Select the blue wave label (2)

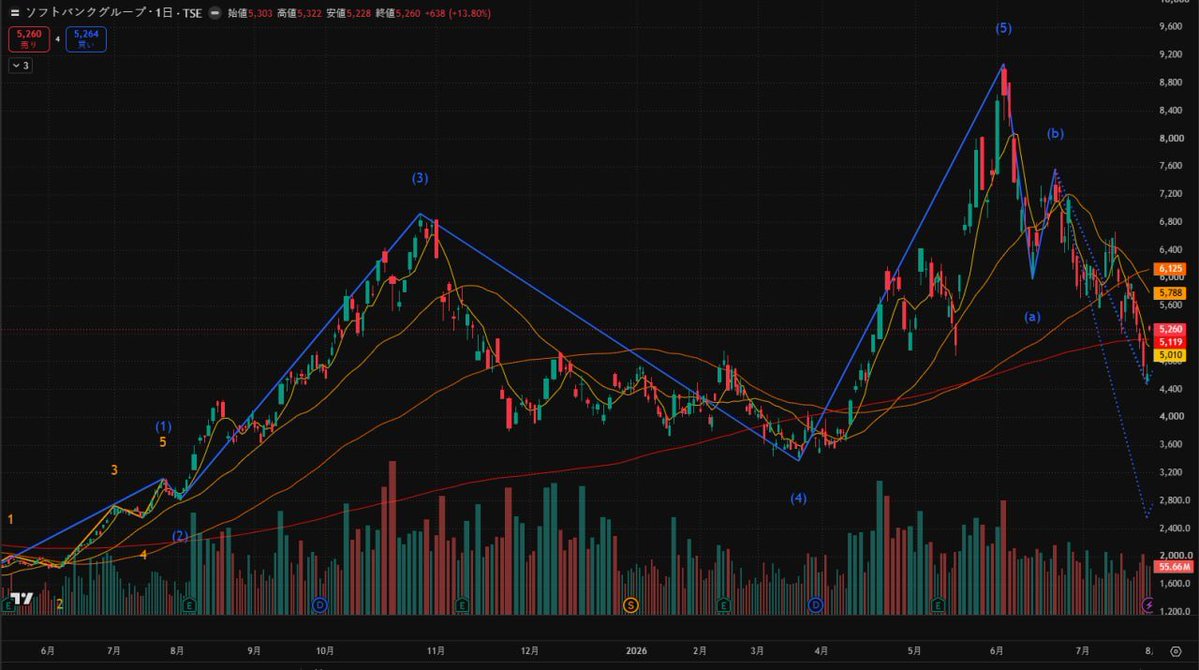coord(180,535)
